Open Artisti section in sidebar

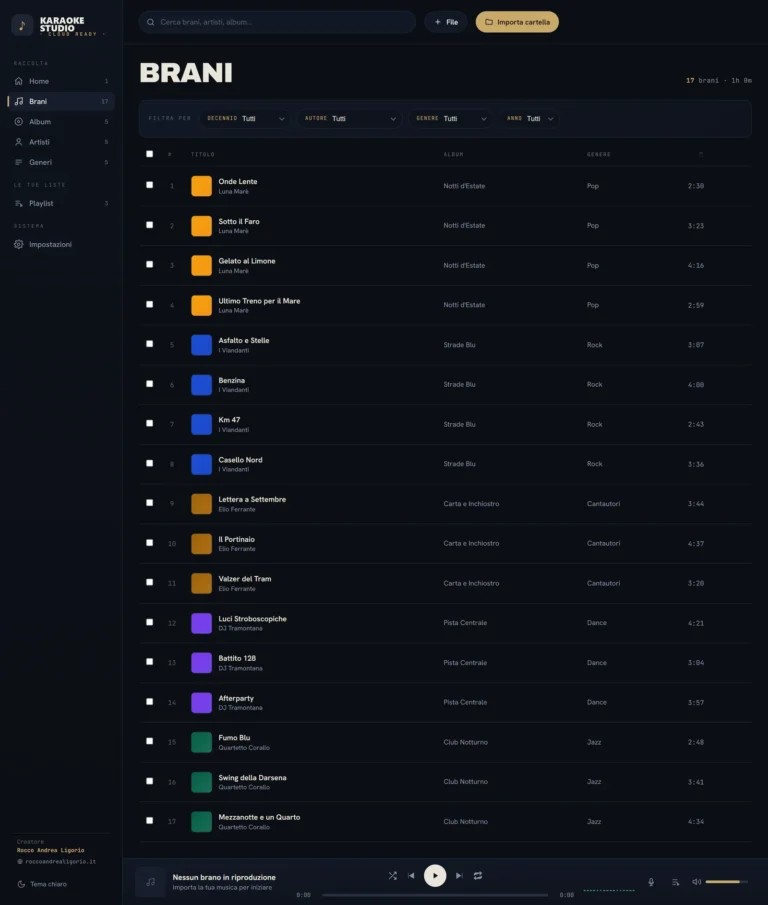[61, 142]
